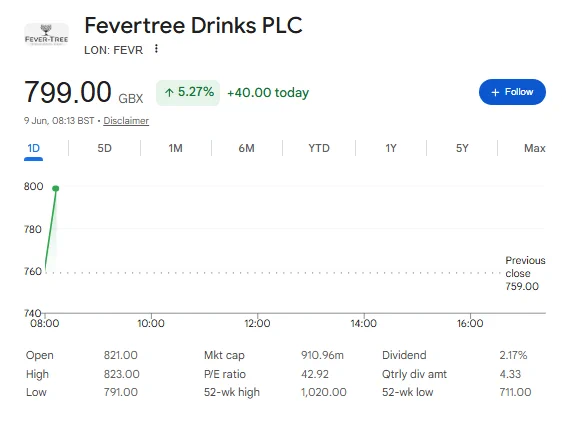Click the 780 price axis label
This screenshot has height=436, width=562.
coord(33,229)
